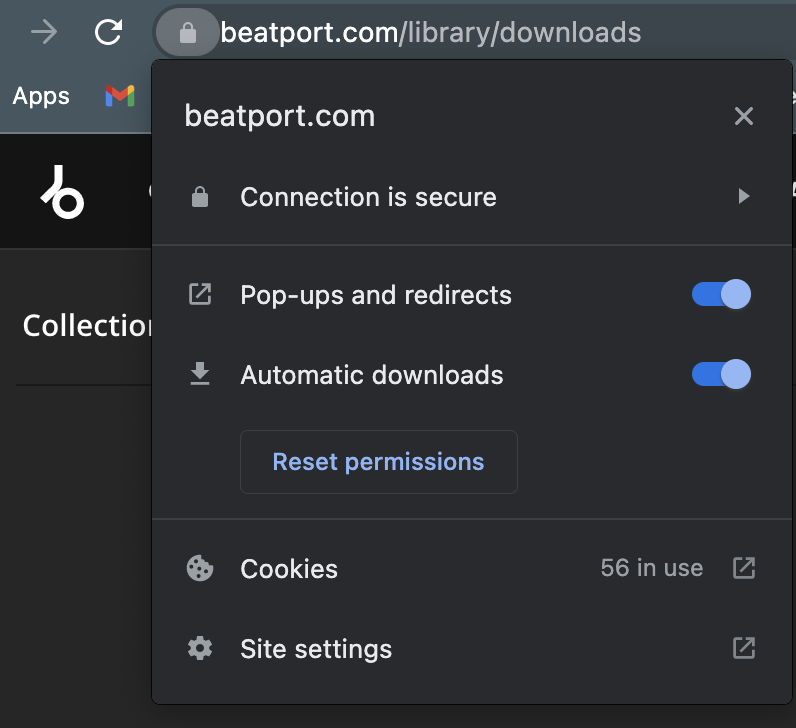
Task: Open the Cookies entry
Action: click(x=472, y=568)
